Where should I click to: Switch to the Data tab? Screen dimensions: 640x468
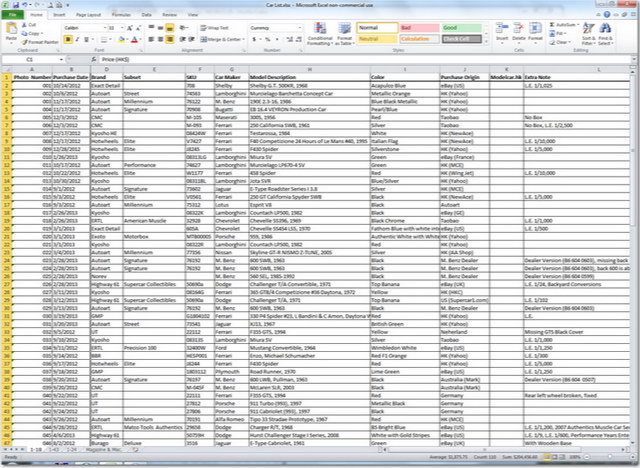tap(147, 15)
